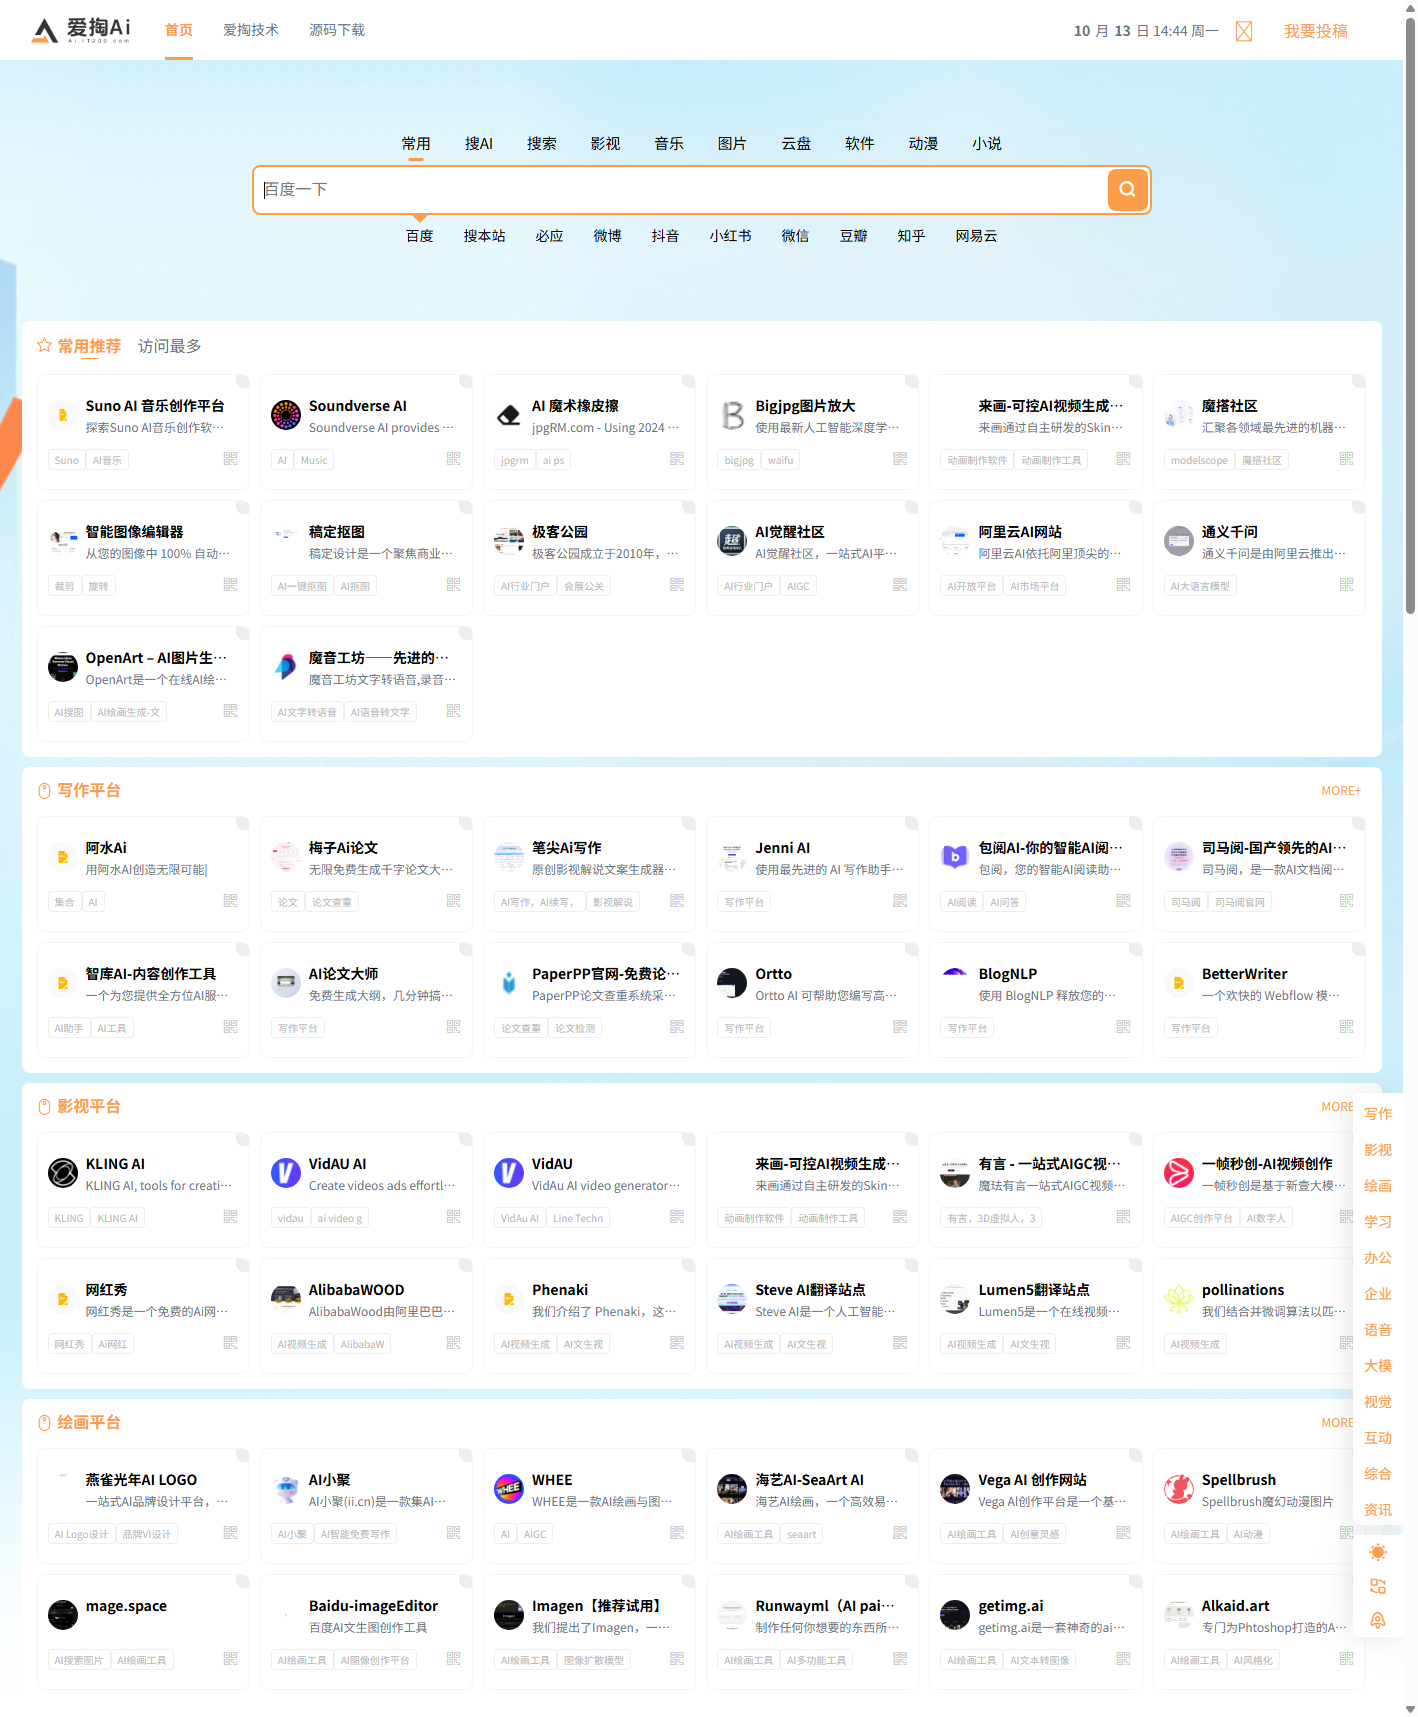Click the rocket back-to-top icon
1418x1717 pixels.
(x=1378, y=1620)
